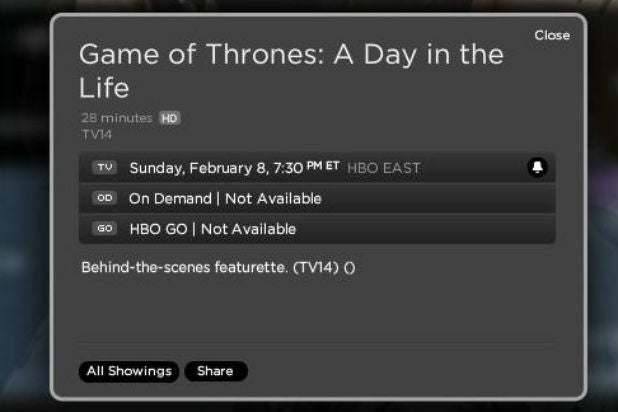Image resolution: width=618 pixels, height=412 pixels.
Task: Click "Not Available" in the On Demand row
Action: coord(273,198)
